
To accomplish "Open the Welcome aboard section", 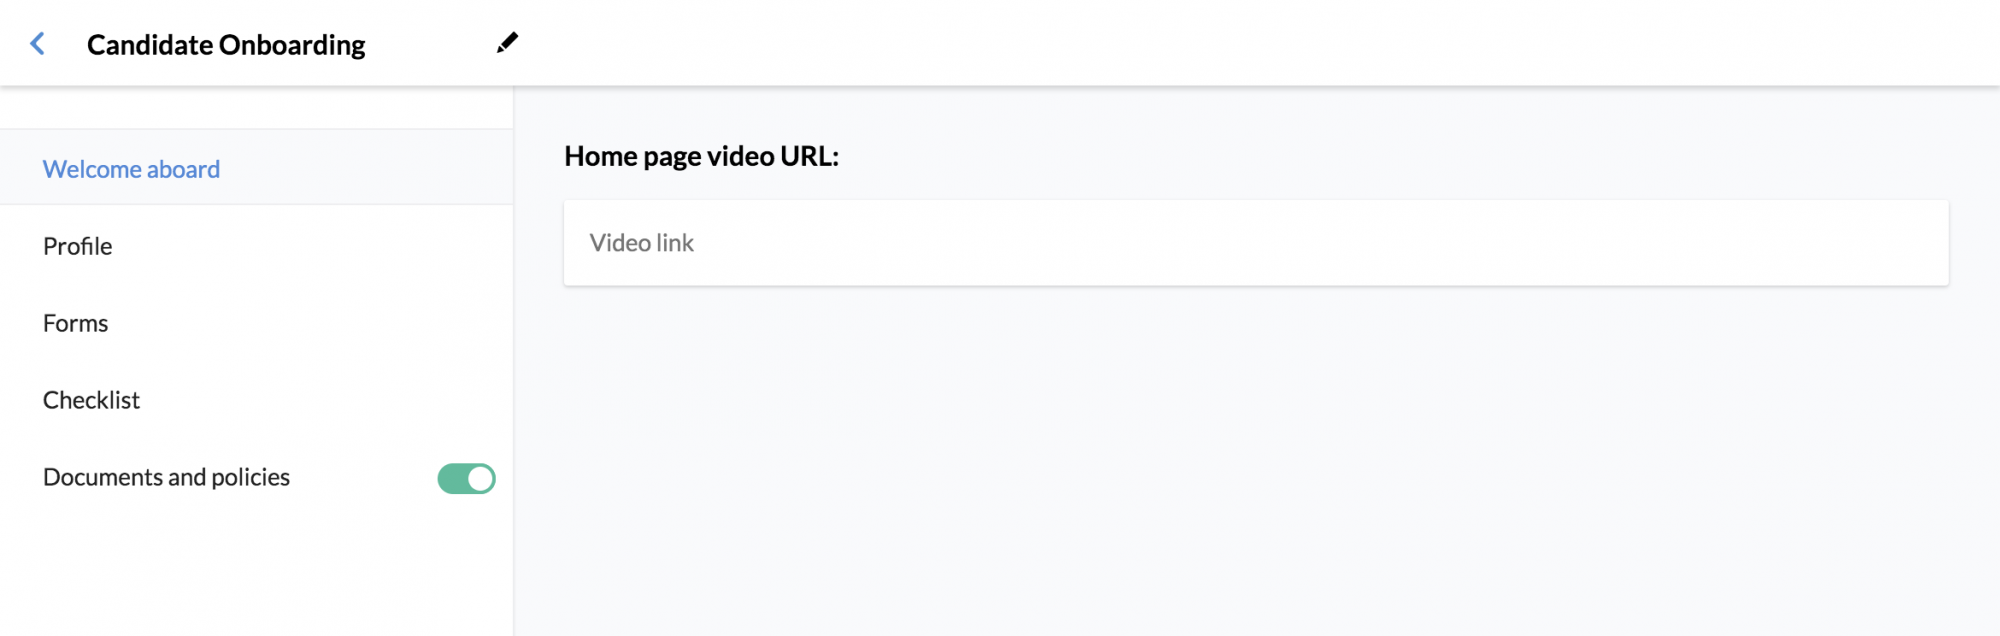I will tap(131, 169).
